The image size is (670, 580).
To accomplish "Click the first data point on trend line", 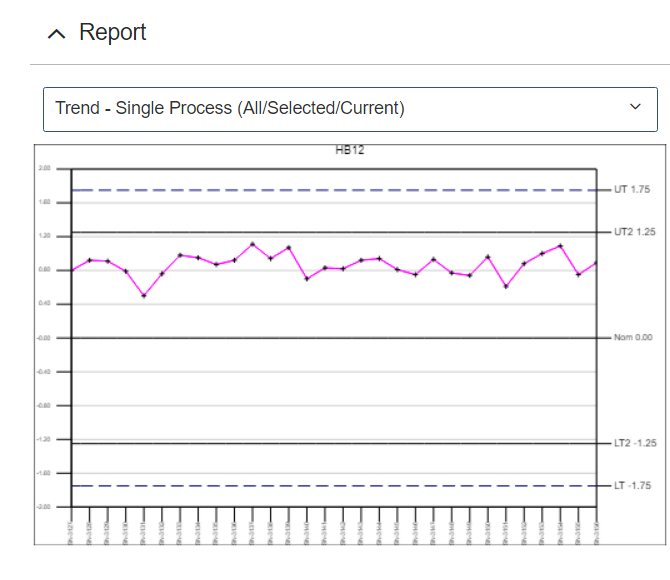I will tap(72, 270).
